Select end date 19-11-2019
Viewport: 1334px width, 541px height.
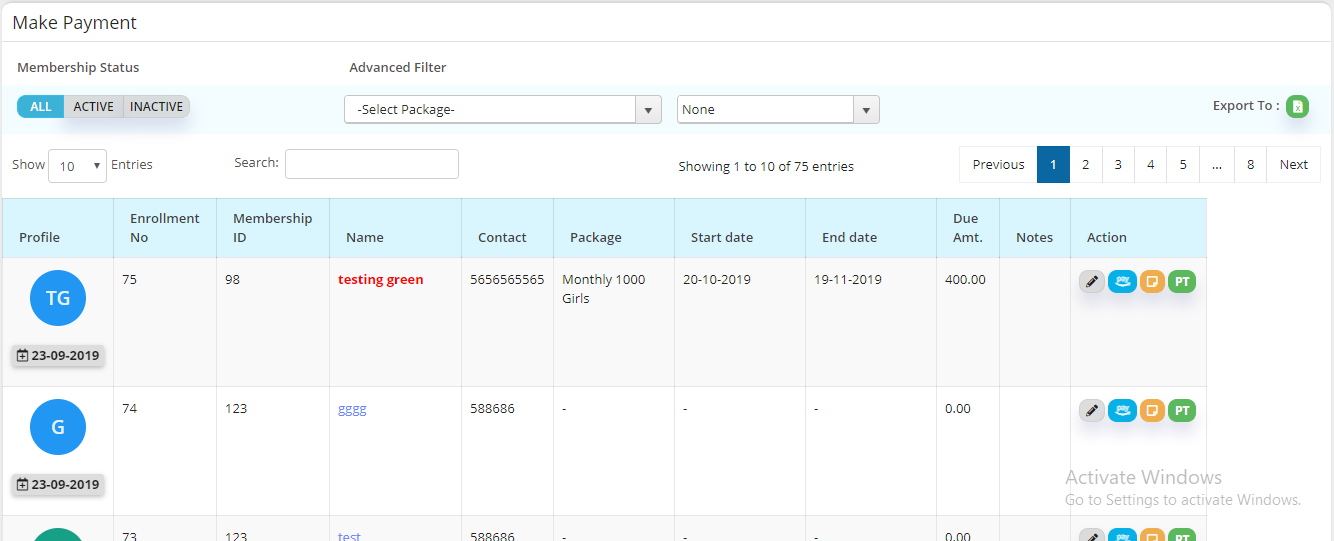tap(848, 280)
